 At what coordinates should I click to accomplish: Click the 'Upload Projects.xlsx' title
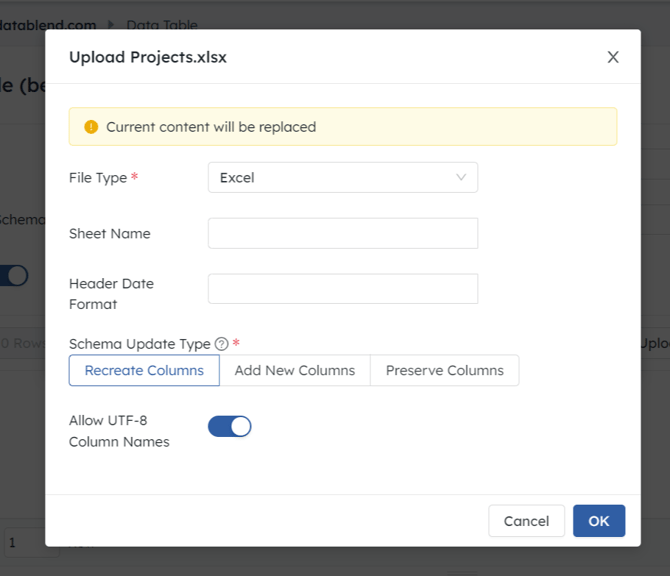coord(148,57)
